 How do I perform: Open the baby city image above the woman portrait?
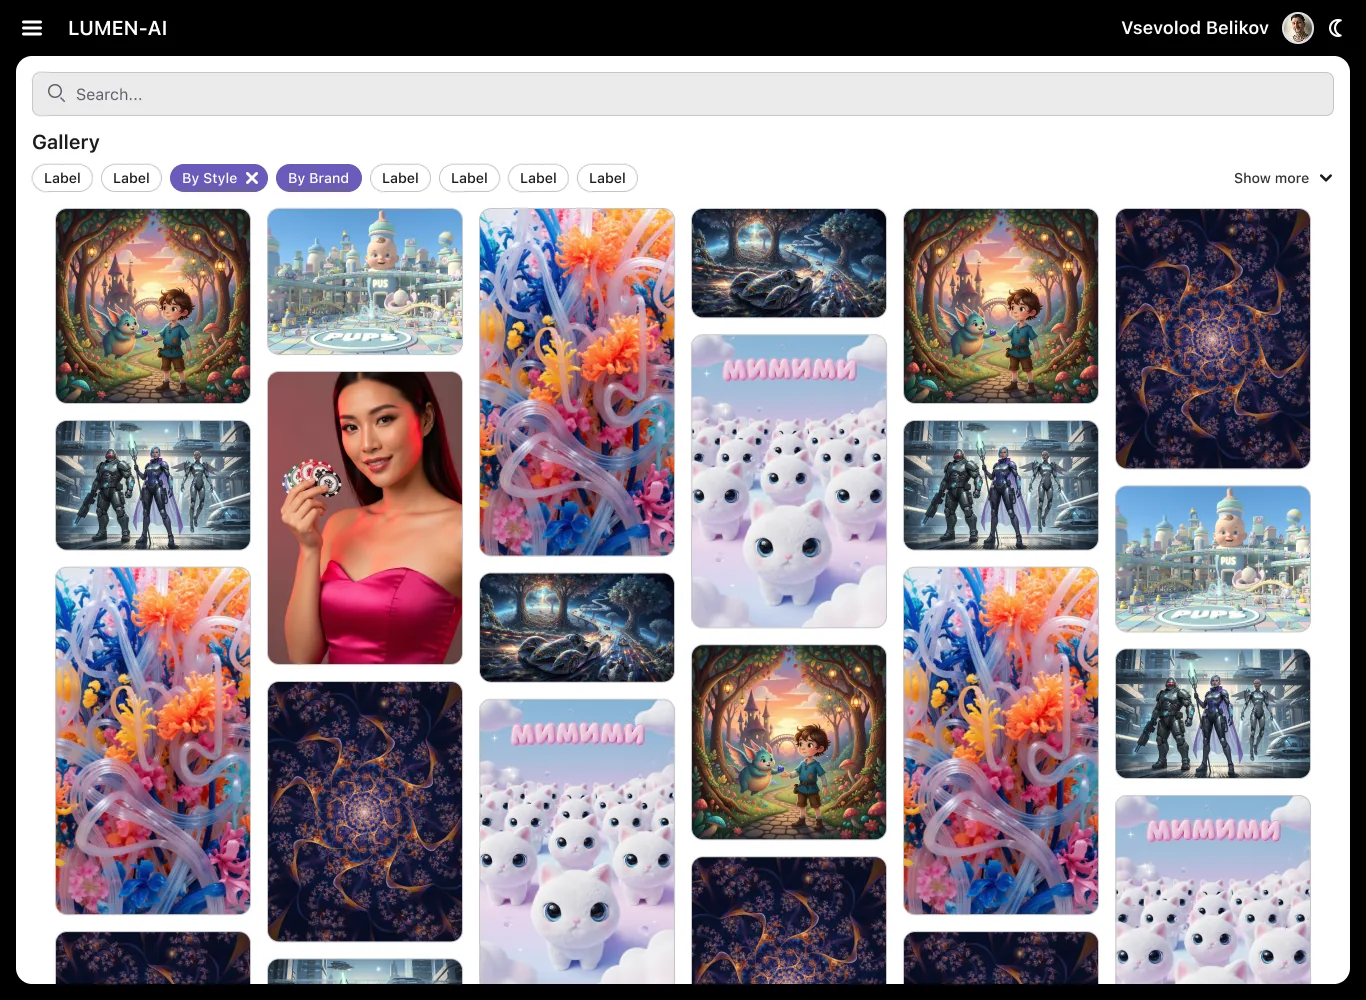pos(365,281)
